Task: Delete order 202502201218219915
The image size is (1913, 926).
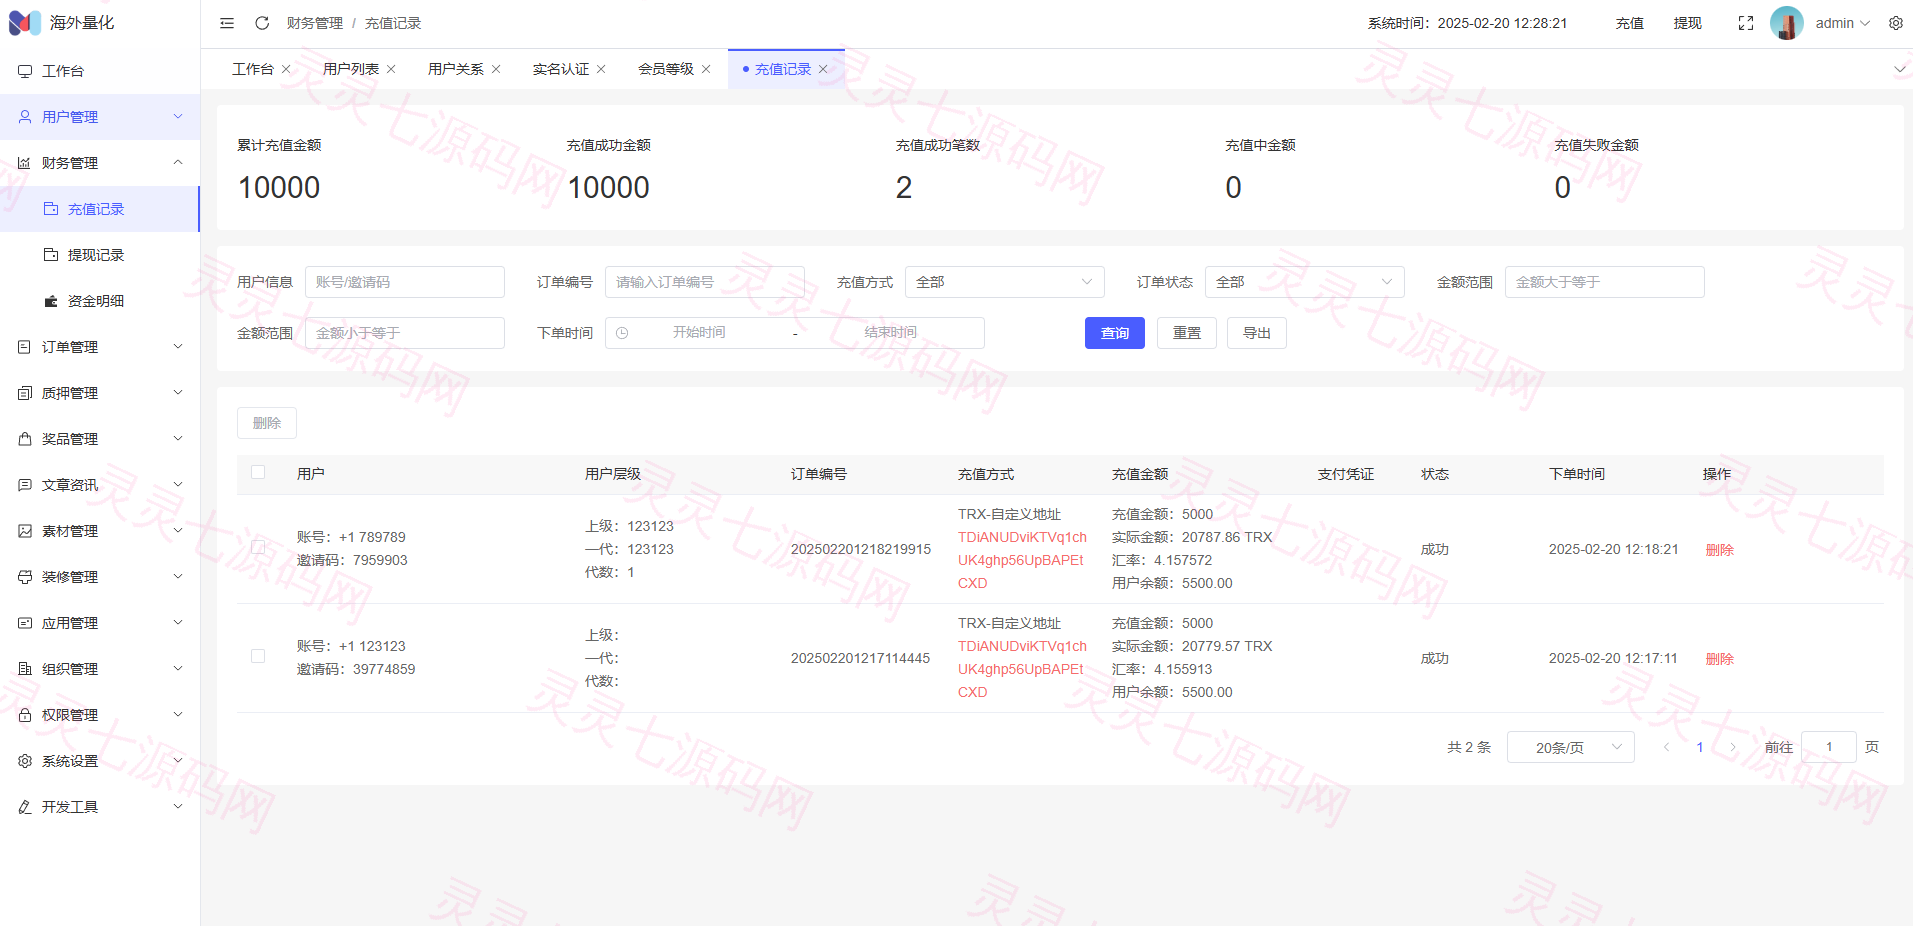Action: tap(1719, 550)
